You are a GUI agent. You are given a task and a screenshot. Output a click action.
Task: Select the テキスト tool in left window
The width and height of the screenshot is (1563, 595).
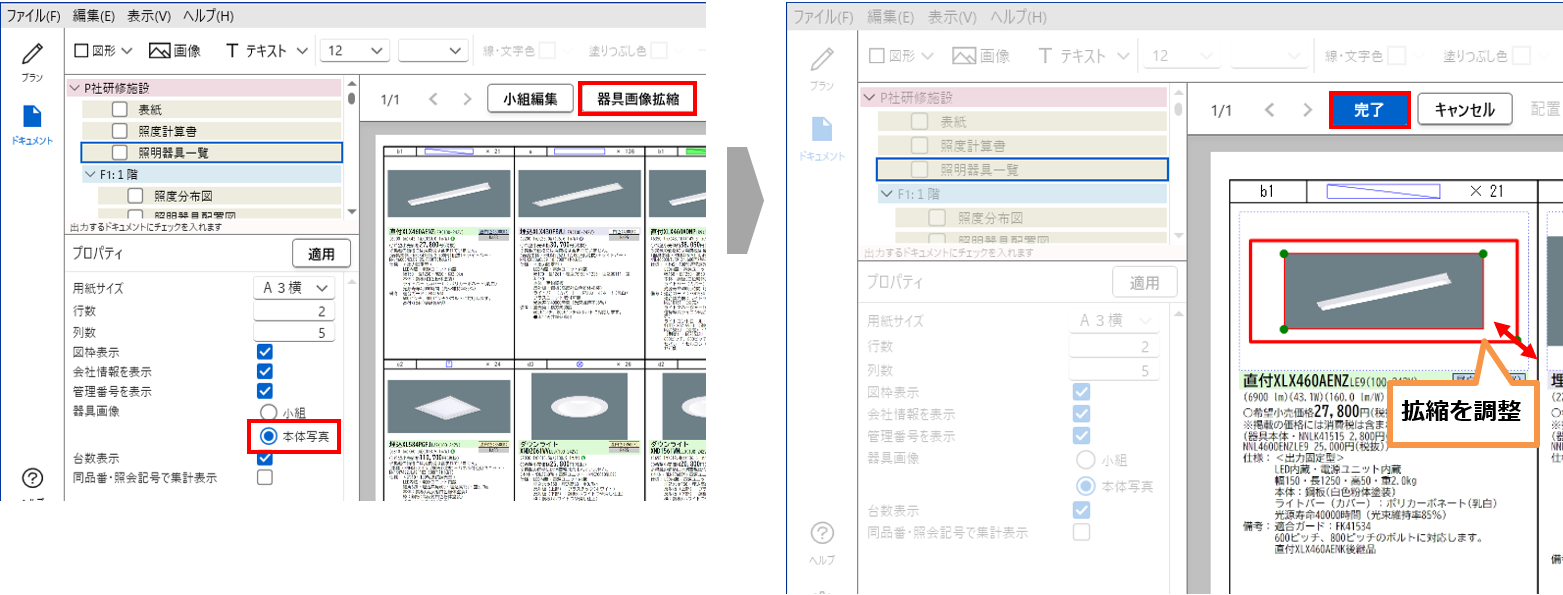pos(257,51)
